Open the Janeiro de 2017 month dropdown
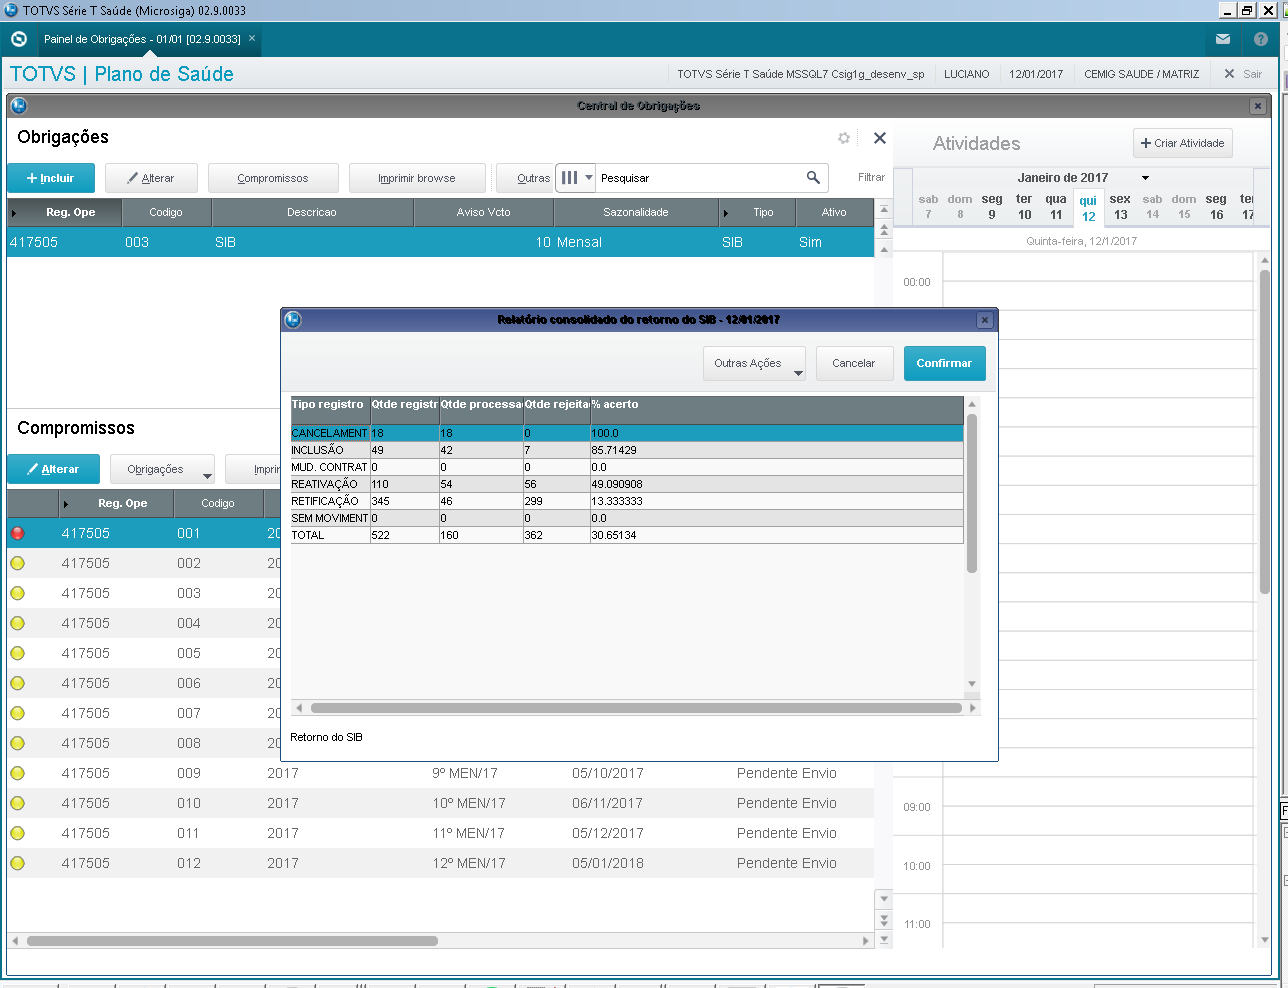 pos(1145,178)
